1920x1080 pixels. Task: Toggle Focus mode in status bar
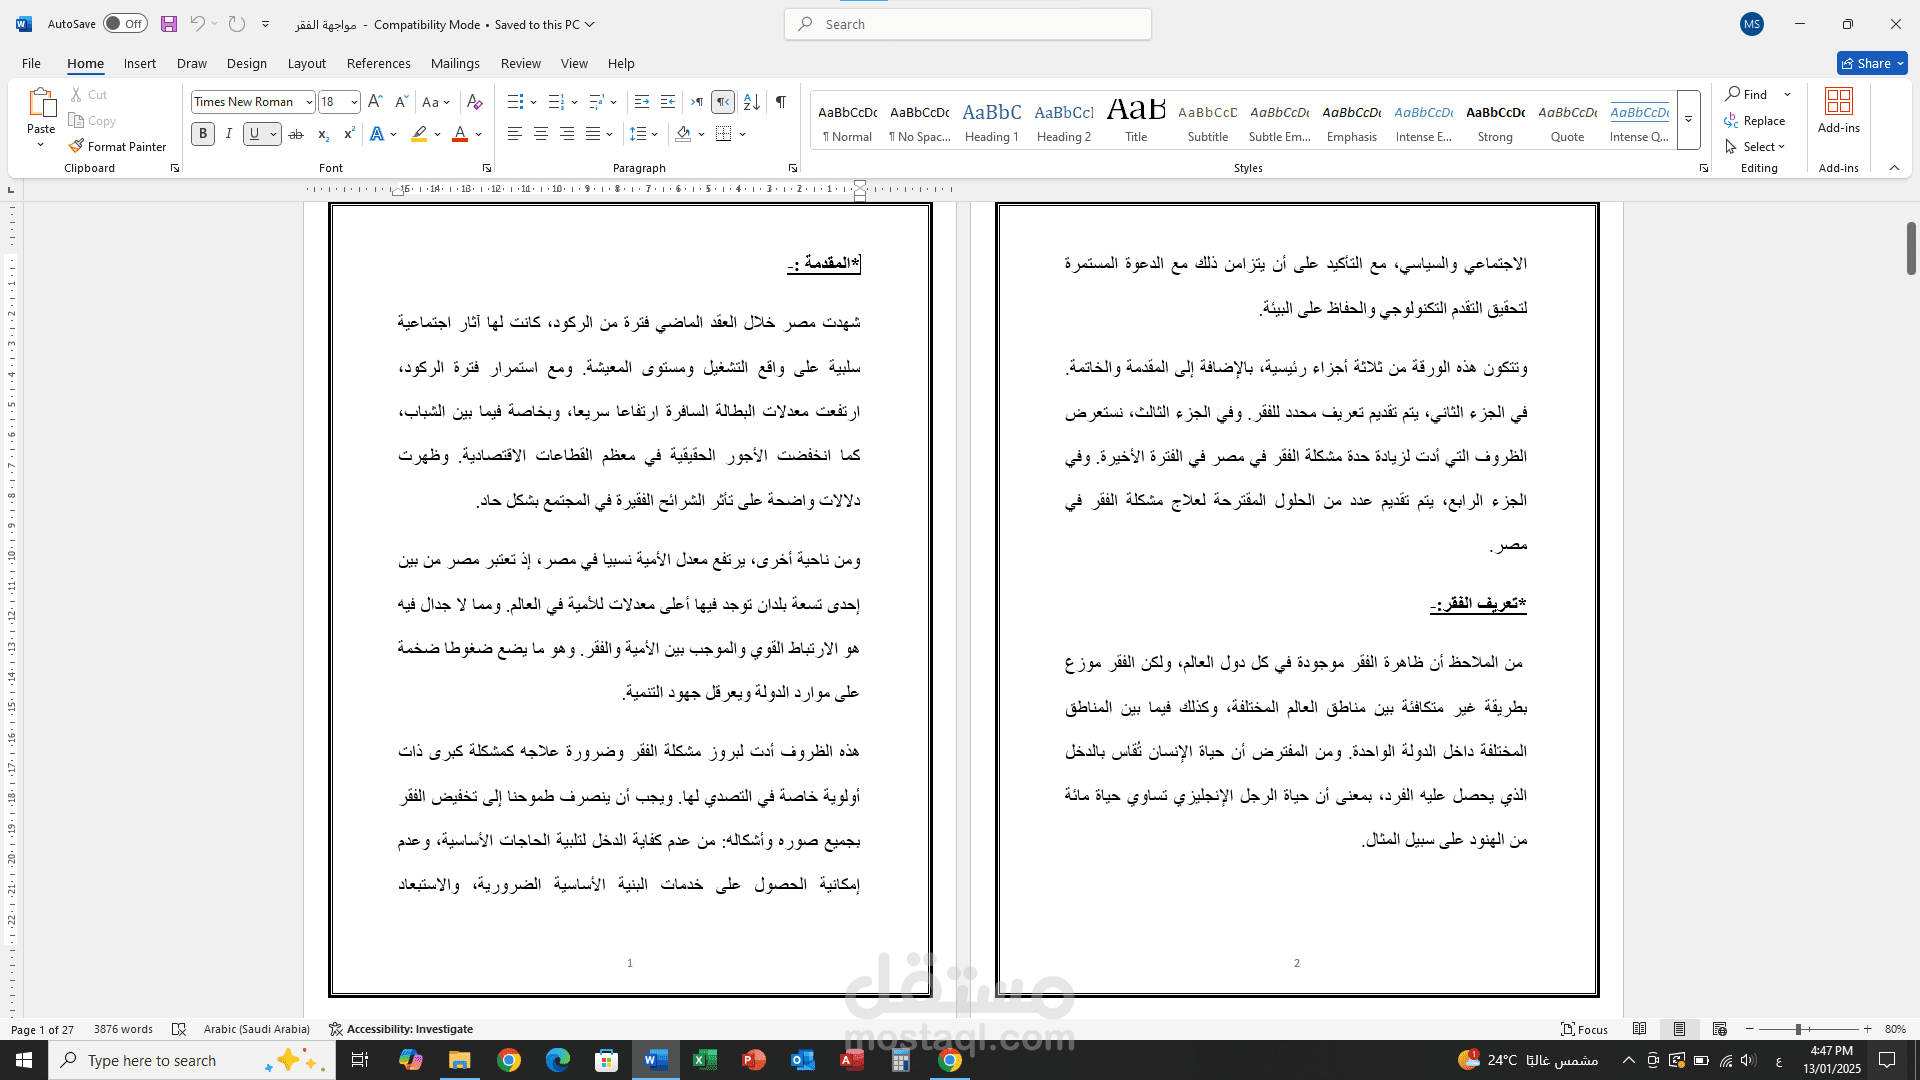click(1585, 1029)
